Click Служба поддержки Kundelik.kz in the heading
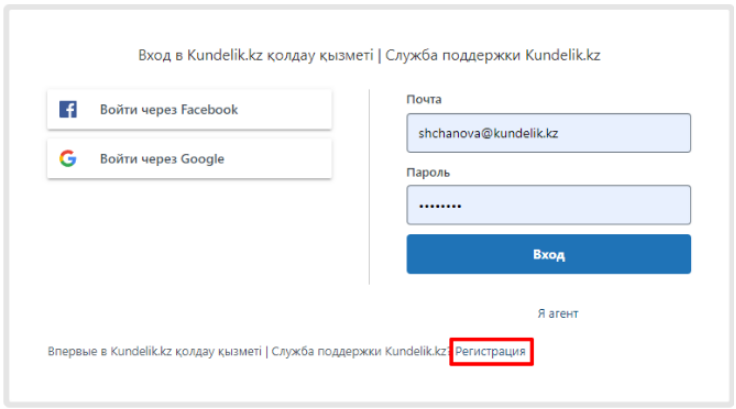736x409 pixels. pos(492,55)
